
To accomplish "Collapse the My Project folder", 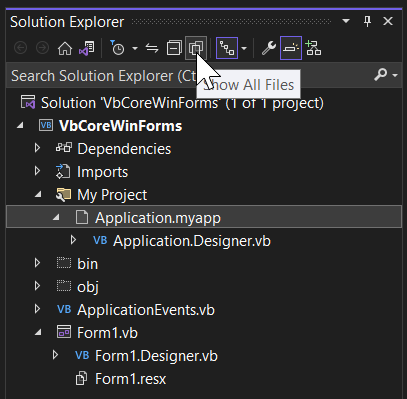I will coord(38,195).
